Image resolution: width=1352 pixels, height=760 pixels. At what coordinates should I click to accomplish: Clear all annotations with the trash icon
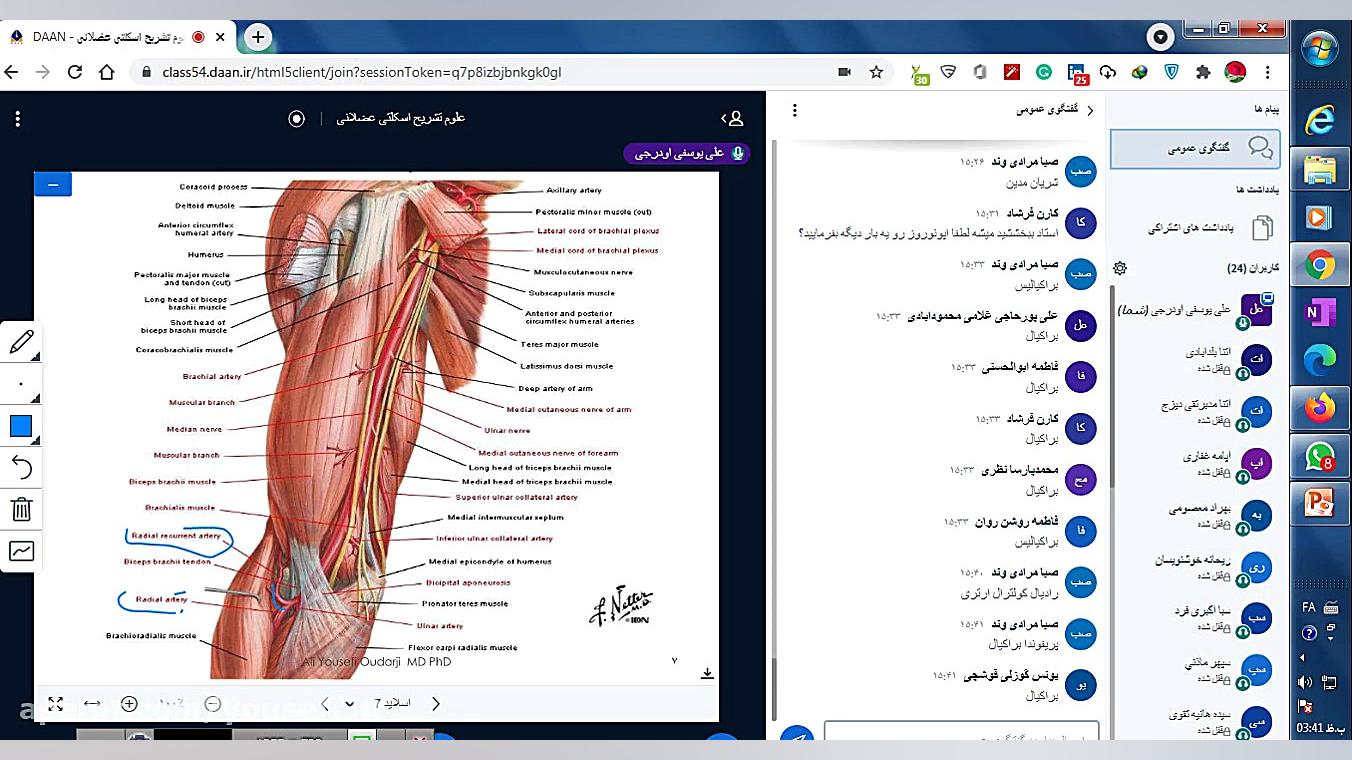click(22, 510)
